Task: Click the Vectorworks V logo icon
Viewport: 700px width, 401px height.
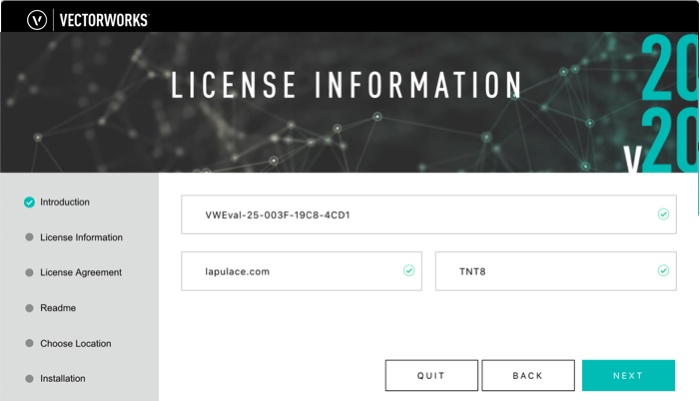Action: pos(37,20)
